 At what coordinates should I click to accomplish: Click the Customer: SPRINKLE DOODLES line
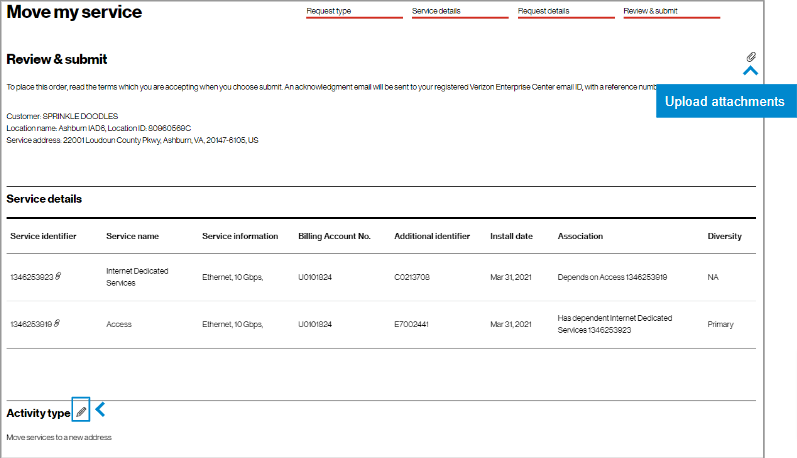click(62, 116)
